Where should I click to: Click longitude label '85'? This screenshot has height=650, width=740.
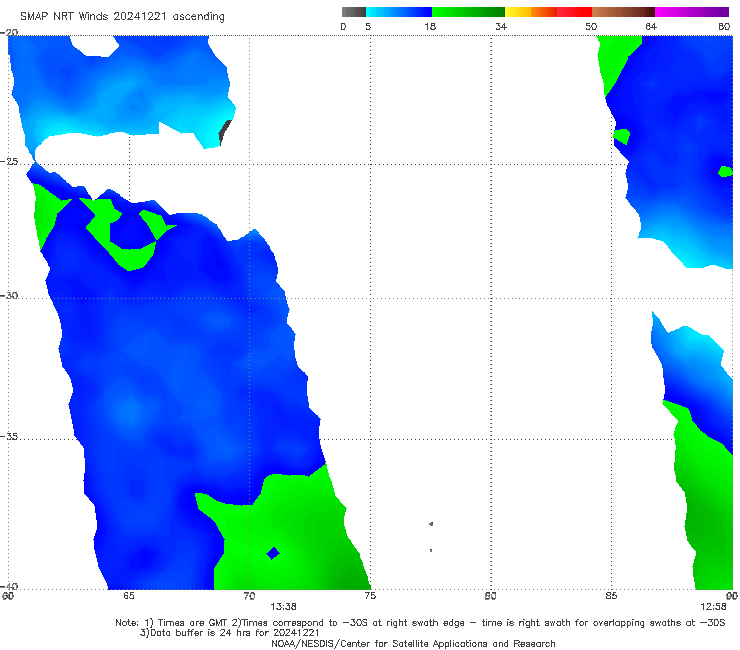(x=611, y=596)
